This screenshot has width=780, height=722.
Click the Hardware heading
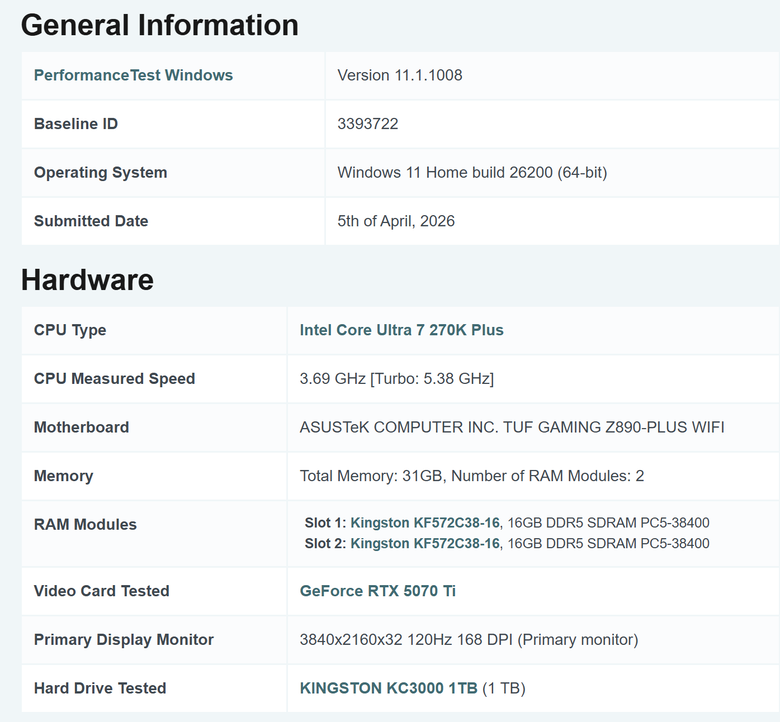tap(87, 280)
